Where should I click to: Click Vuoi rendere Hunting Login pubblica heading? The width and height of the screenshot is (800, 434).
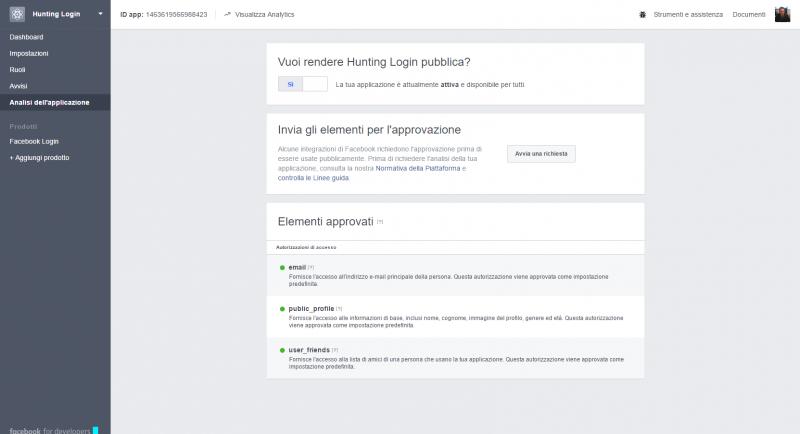click(x=374, y=62)
